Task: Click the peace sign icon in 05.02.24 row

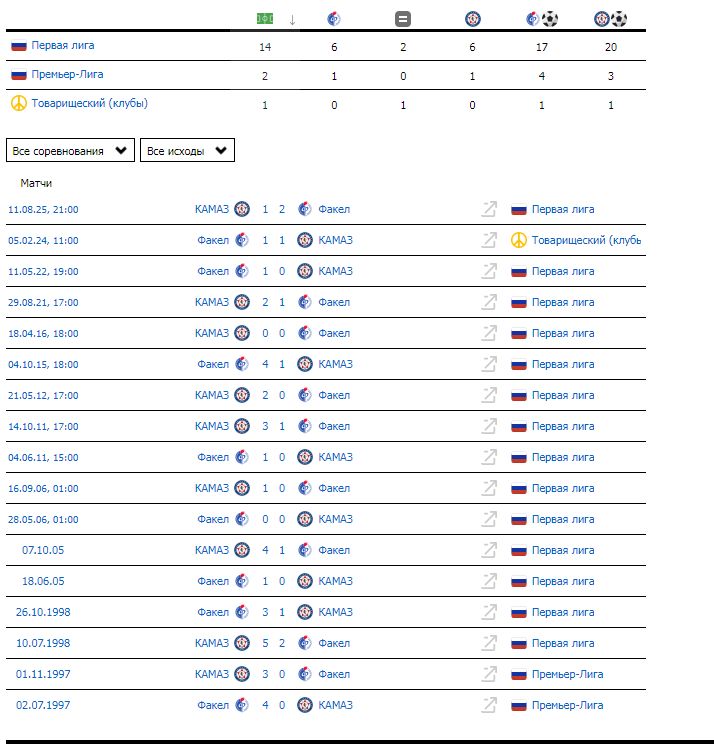Action: [519, 240]
